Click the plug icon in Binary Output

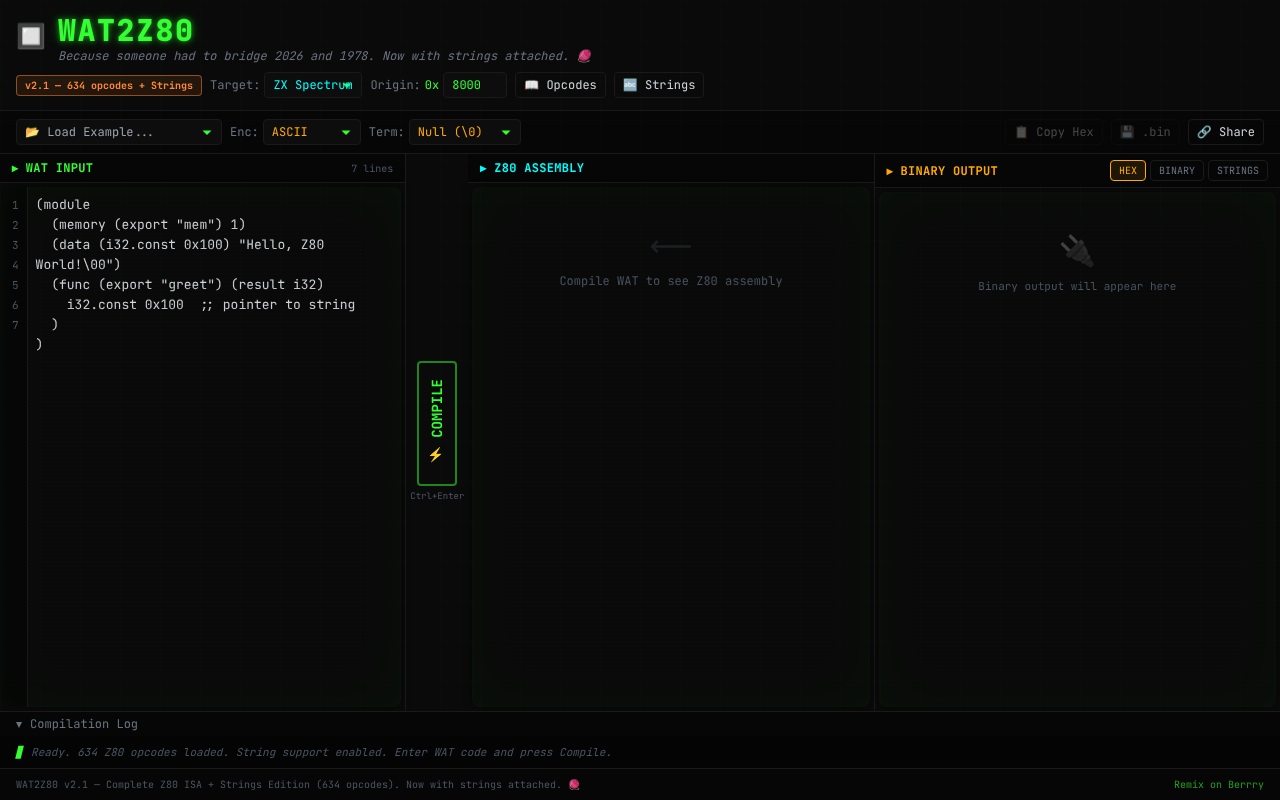(1077, 250)
